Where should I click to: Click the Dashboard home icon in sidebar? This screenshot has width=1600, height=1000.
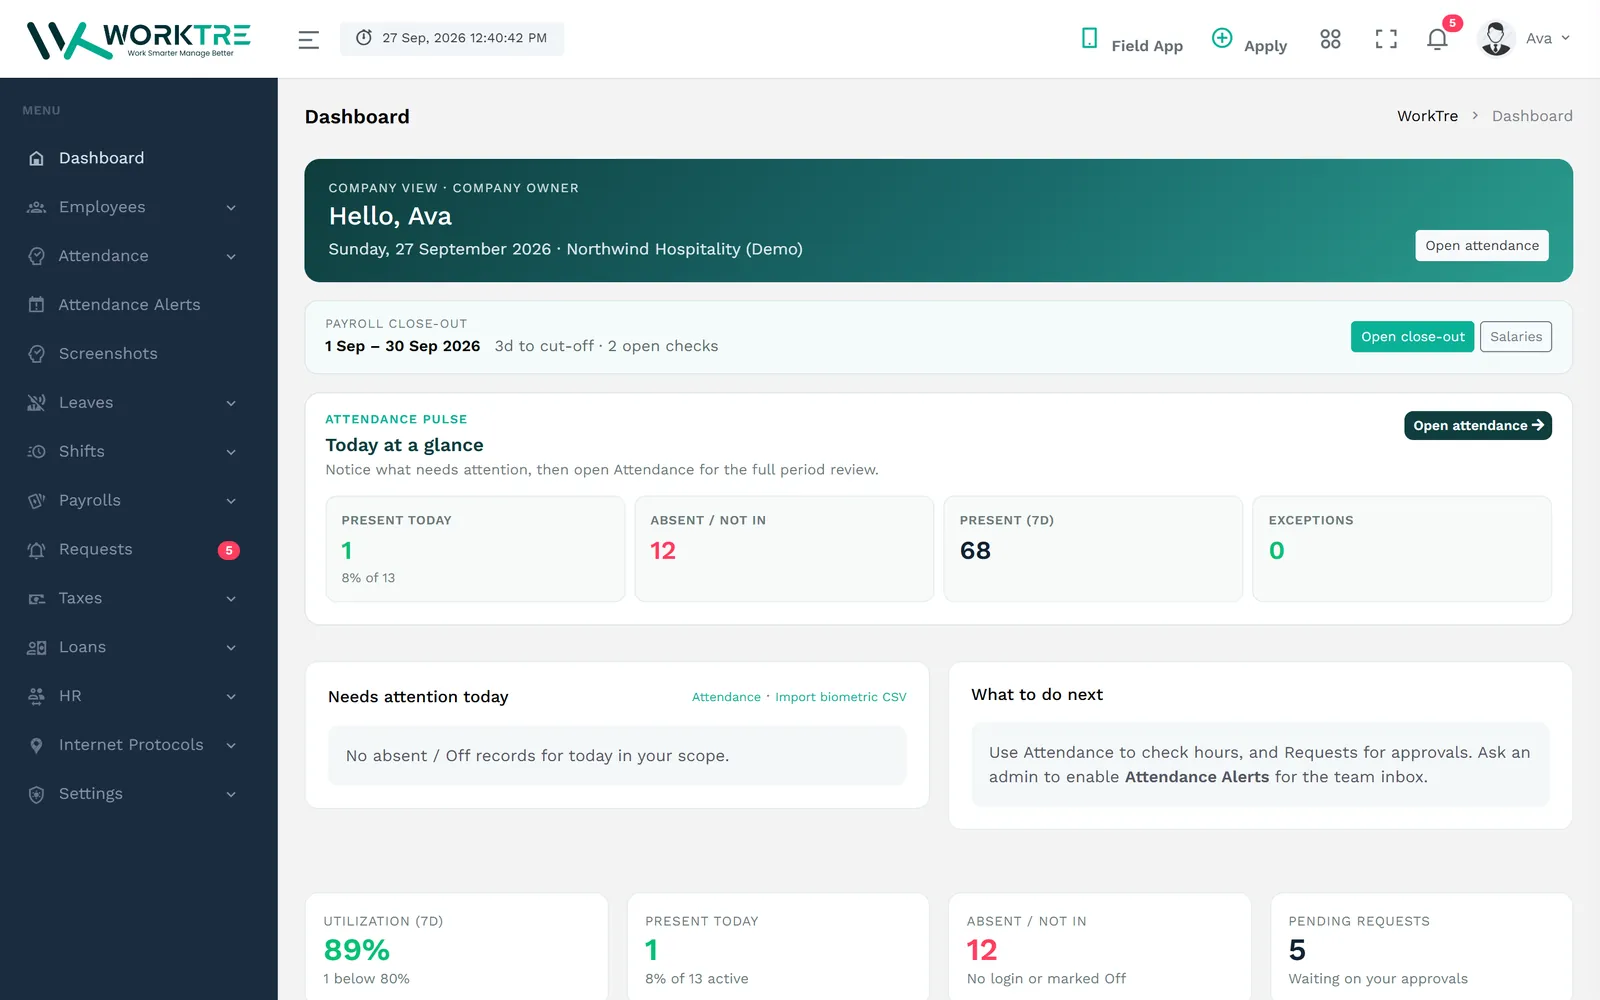[37, 158]
